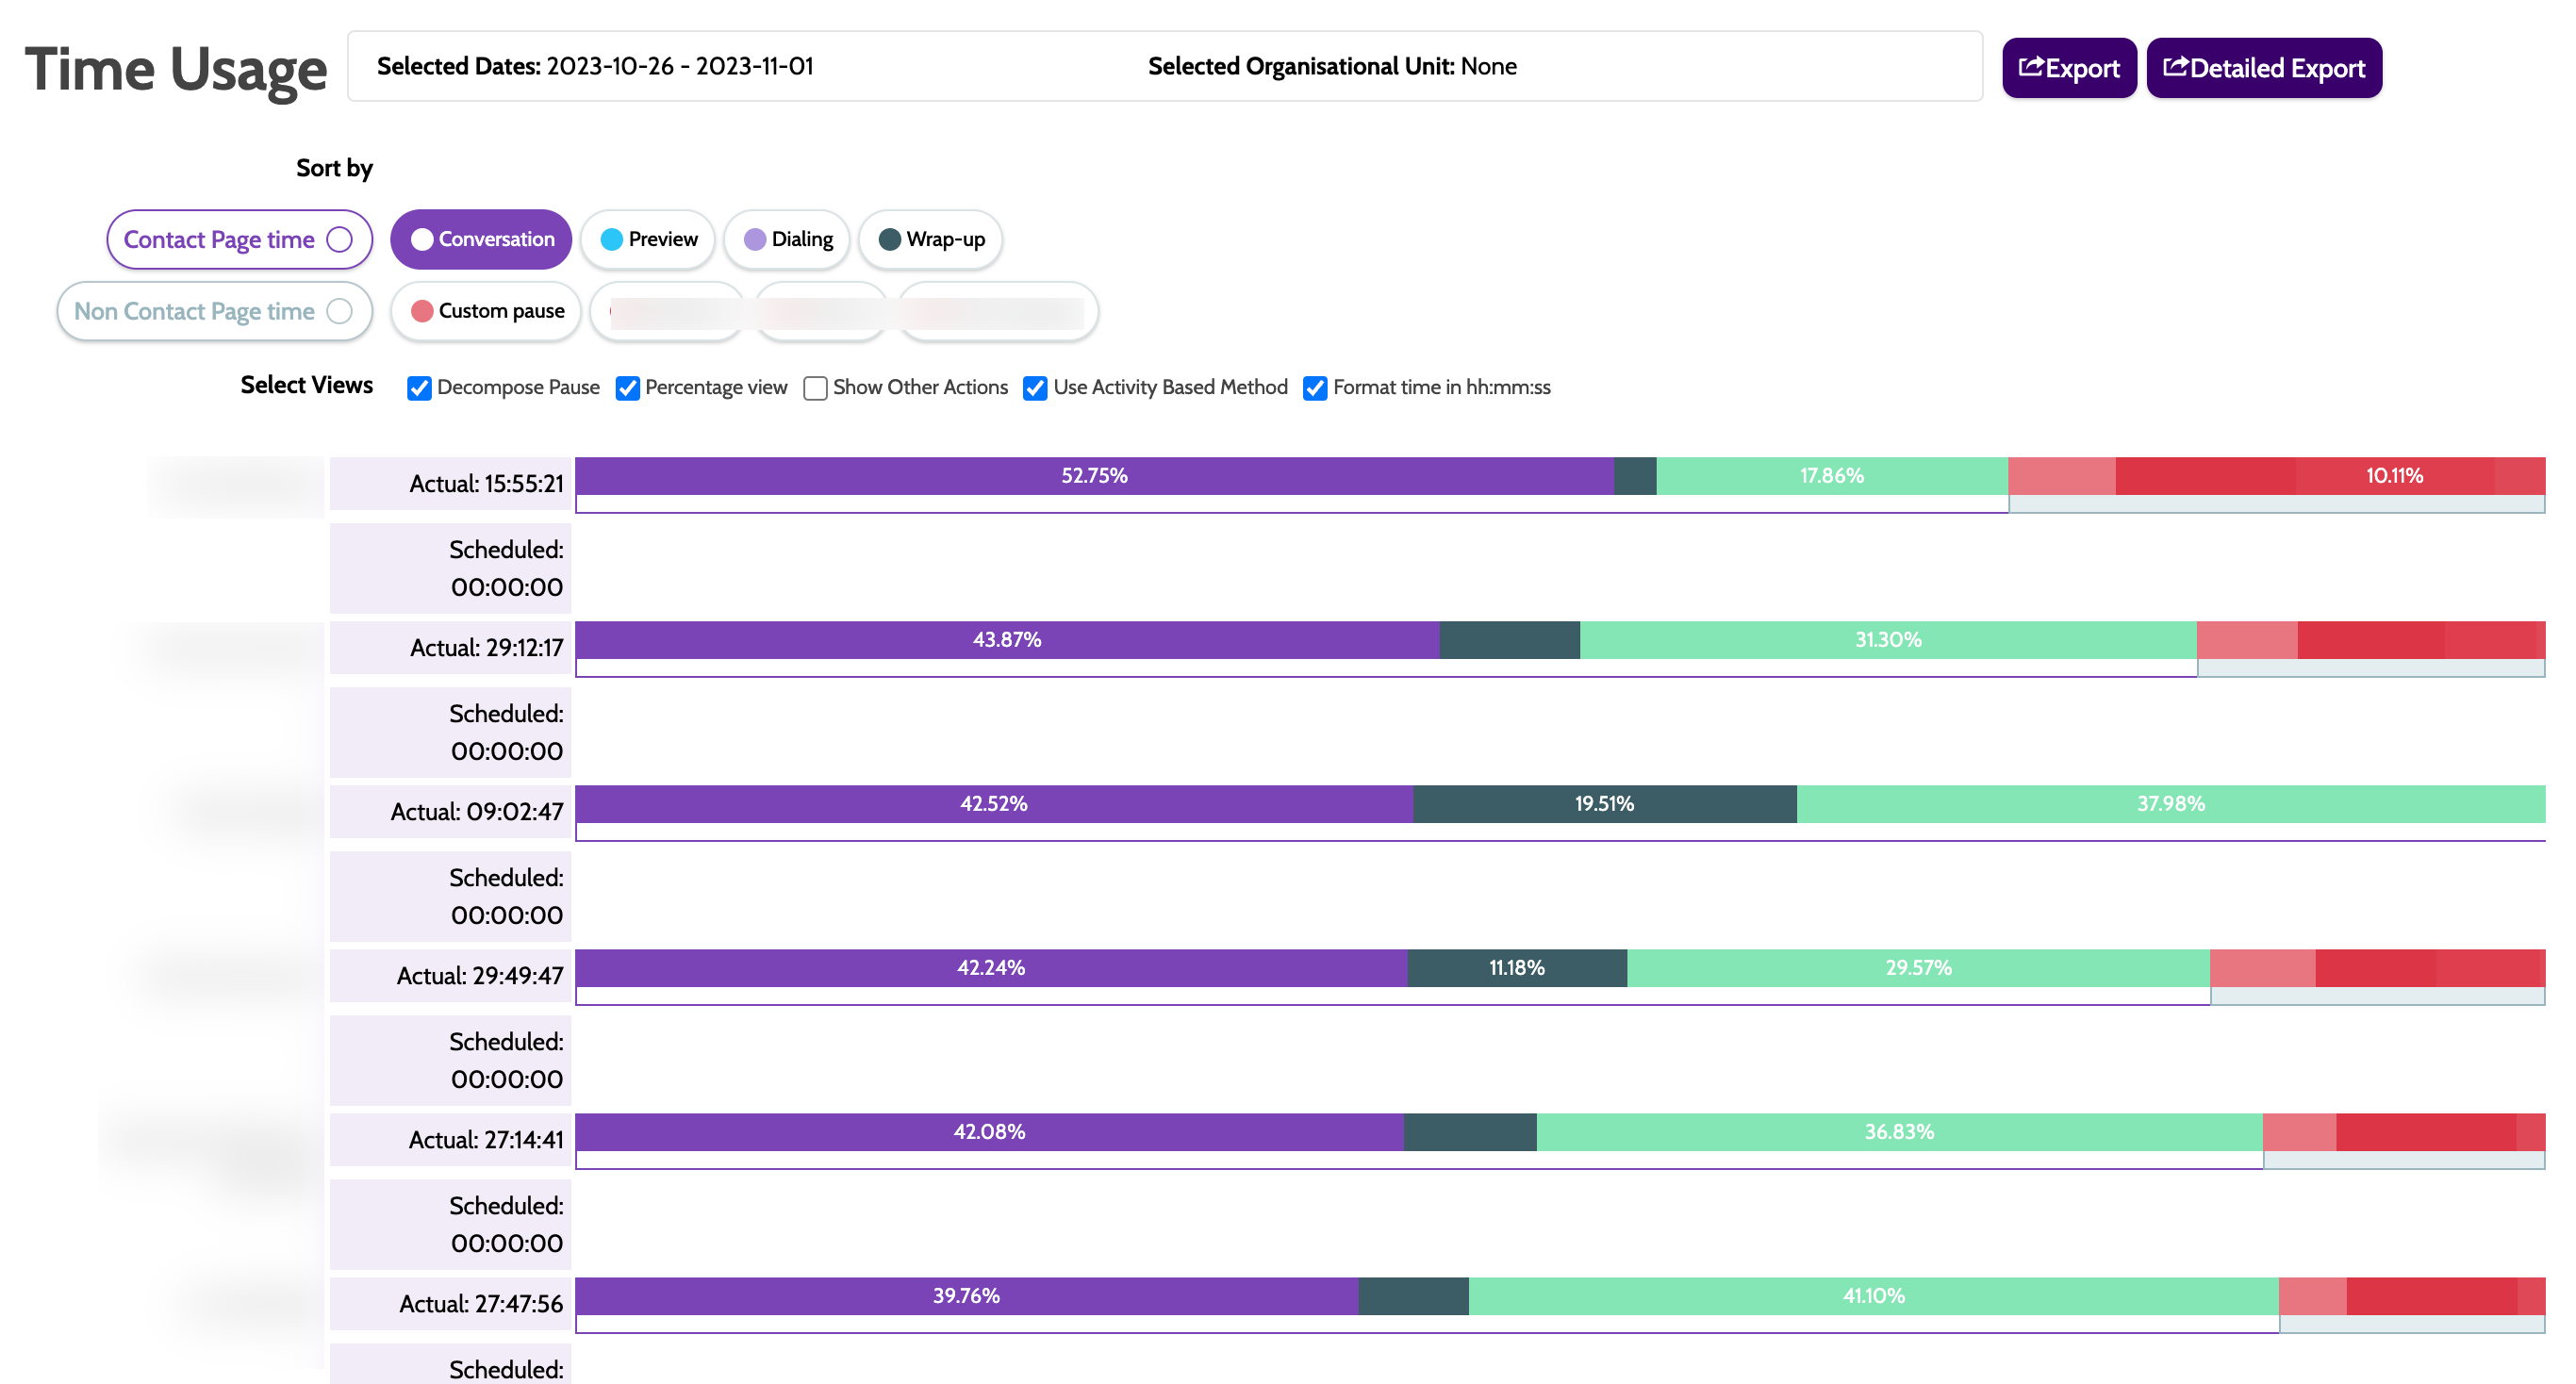The width and height of the screenshot is (2576, 1384).
Task: Click the 52.75% conversation bar segment
Action: tap(1094, 476)
